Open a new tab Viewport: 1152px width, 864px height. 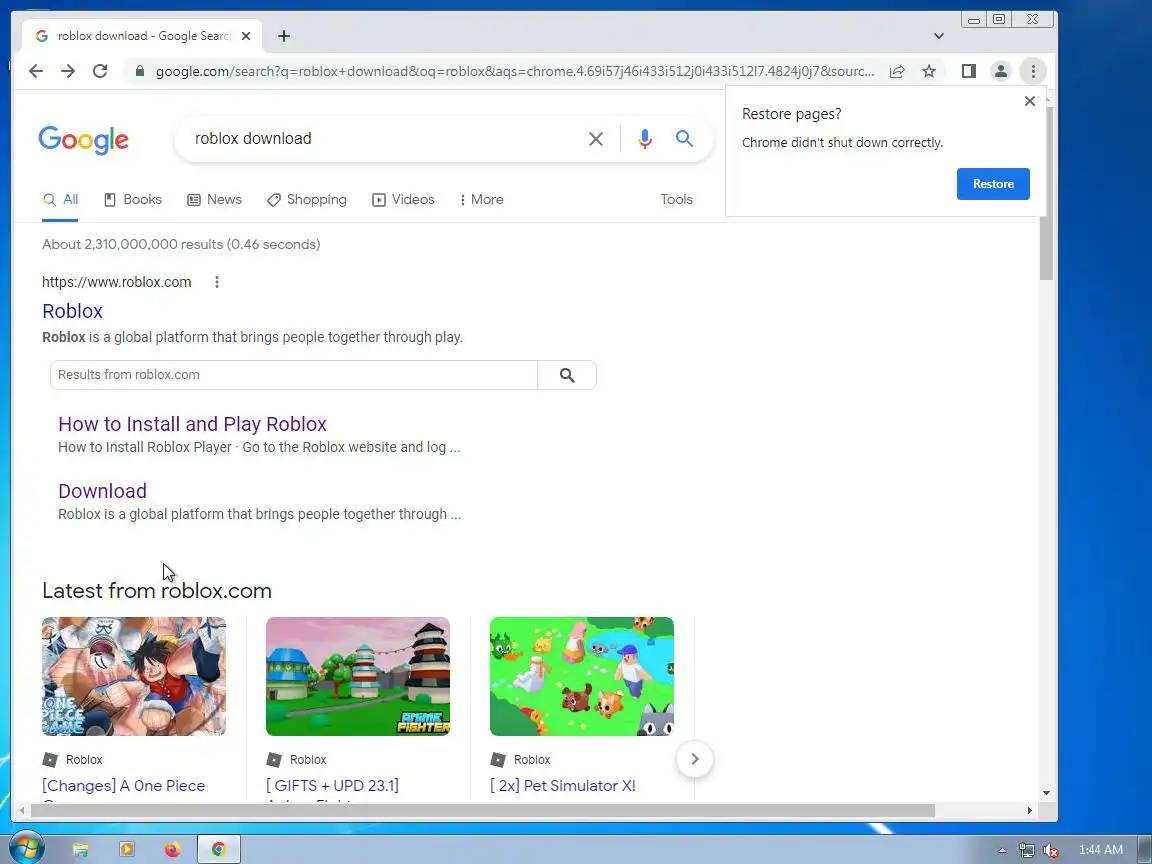pyautogui.click(x=284, y=36)
